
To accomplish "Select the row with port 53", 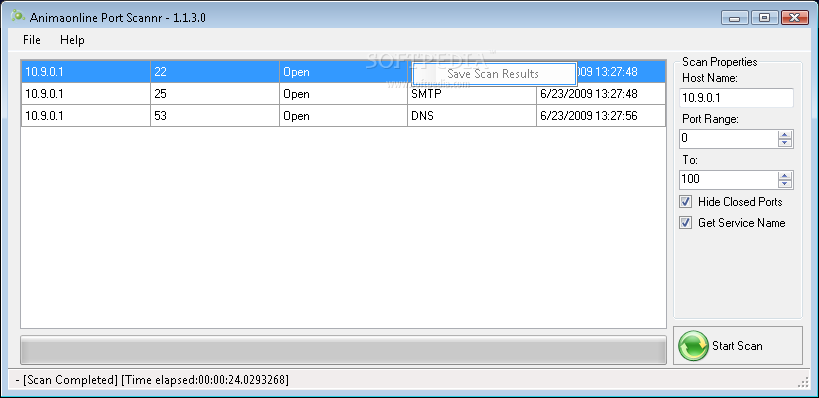I will (343, 116).
